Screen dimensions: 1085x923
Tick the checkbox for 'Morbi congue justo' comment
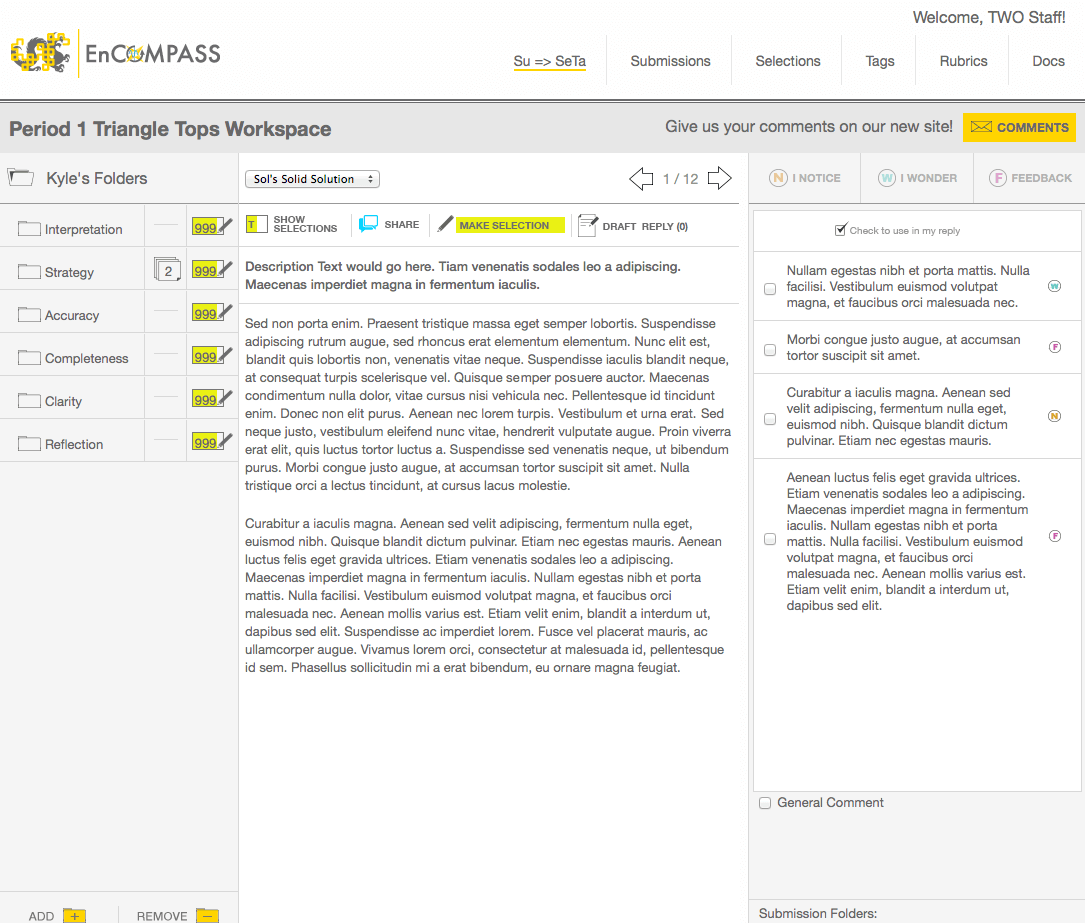pos(770,350)
